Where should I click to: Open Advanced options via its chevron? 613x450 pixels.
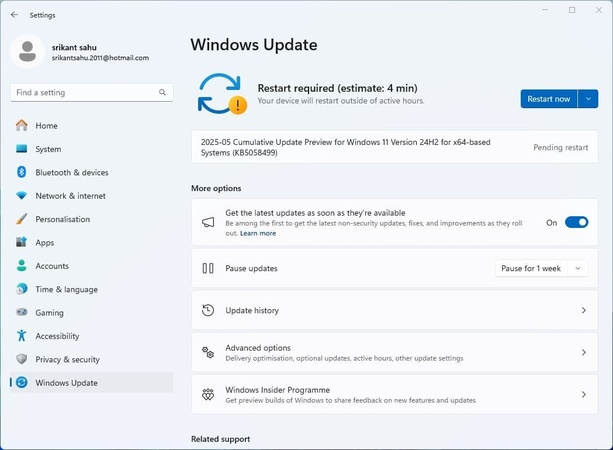coord(584,353)
